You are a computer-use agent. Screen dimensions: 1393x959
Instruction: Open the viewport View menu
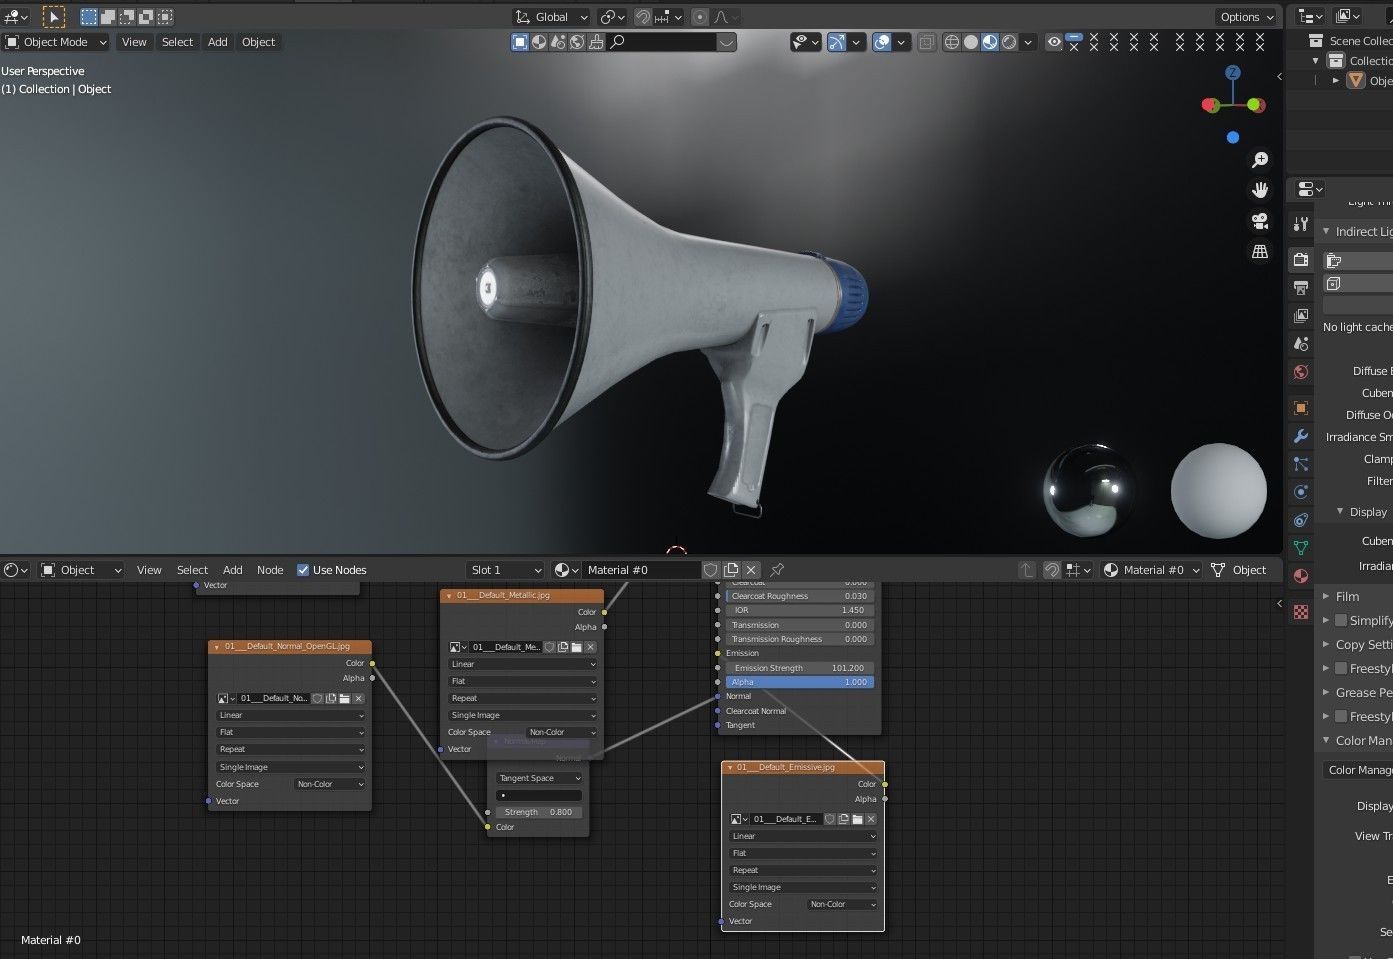tap(134, 42)
